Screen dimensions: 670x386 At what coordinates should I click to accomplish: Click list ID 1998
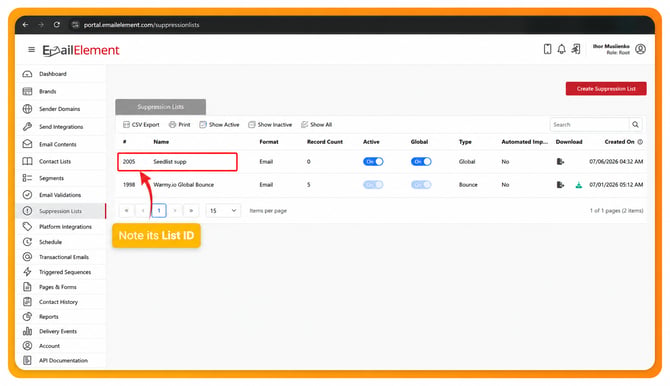coord(129,185)
